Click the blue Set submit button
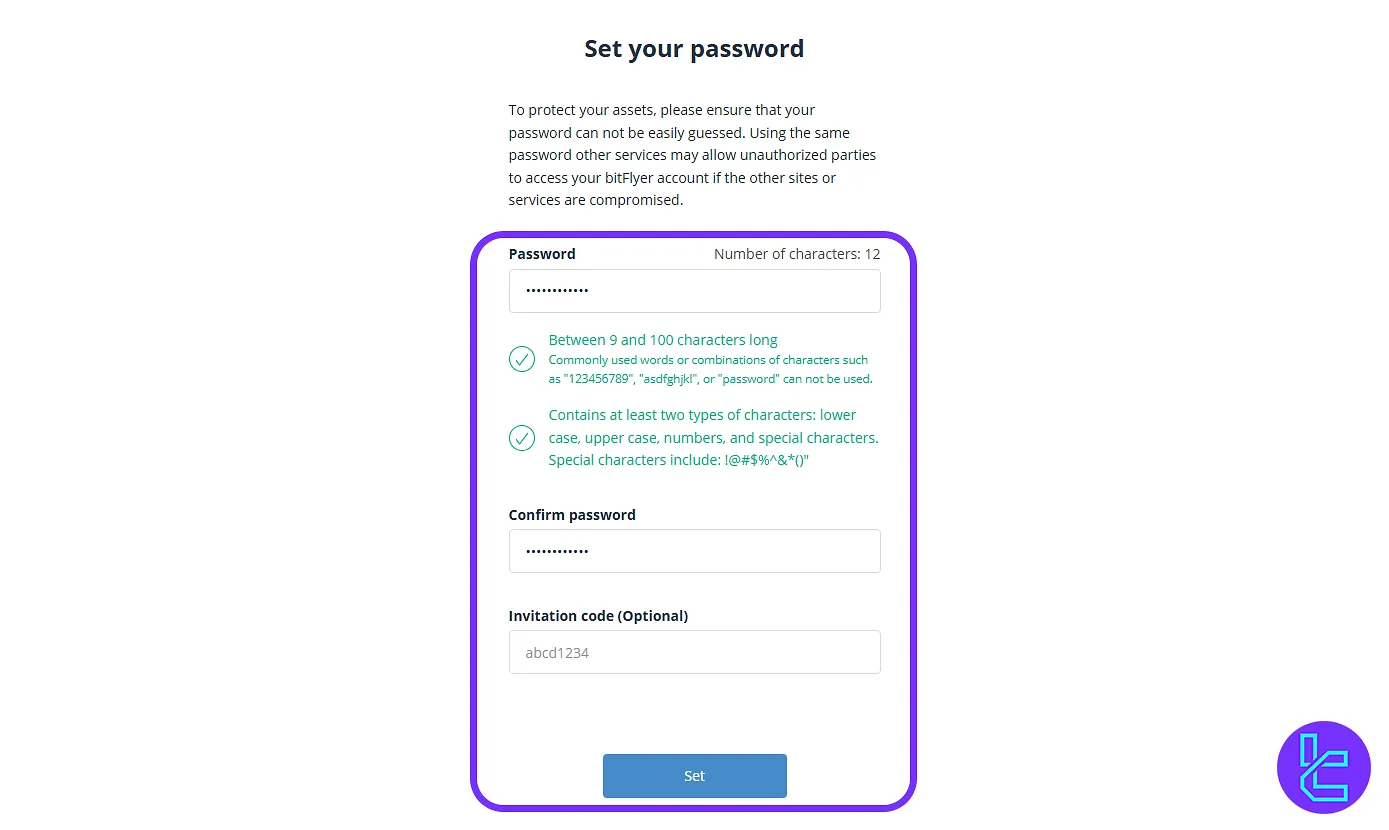This screenshot has height=830, width=1389. pos(694,776)
